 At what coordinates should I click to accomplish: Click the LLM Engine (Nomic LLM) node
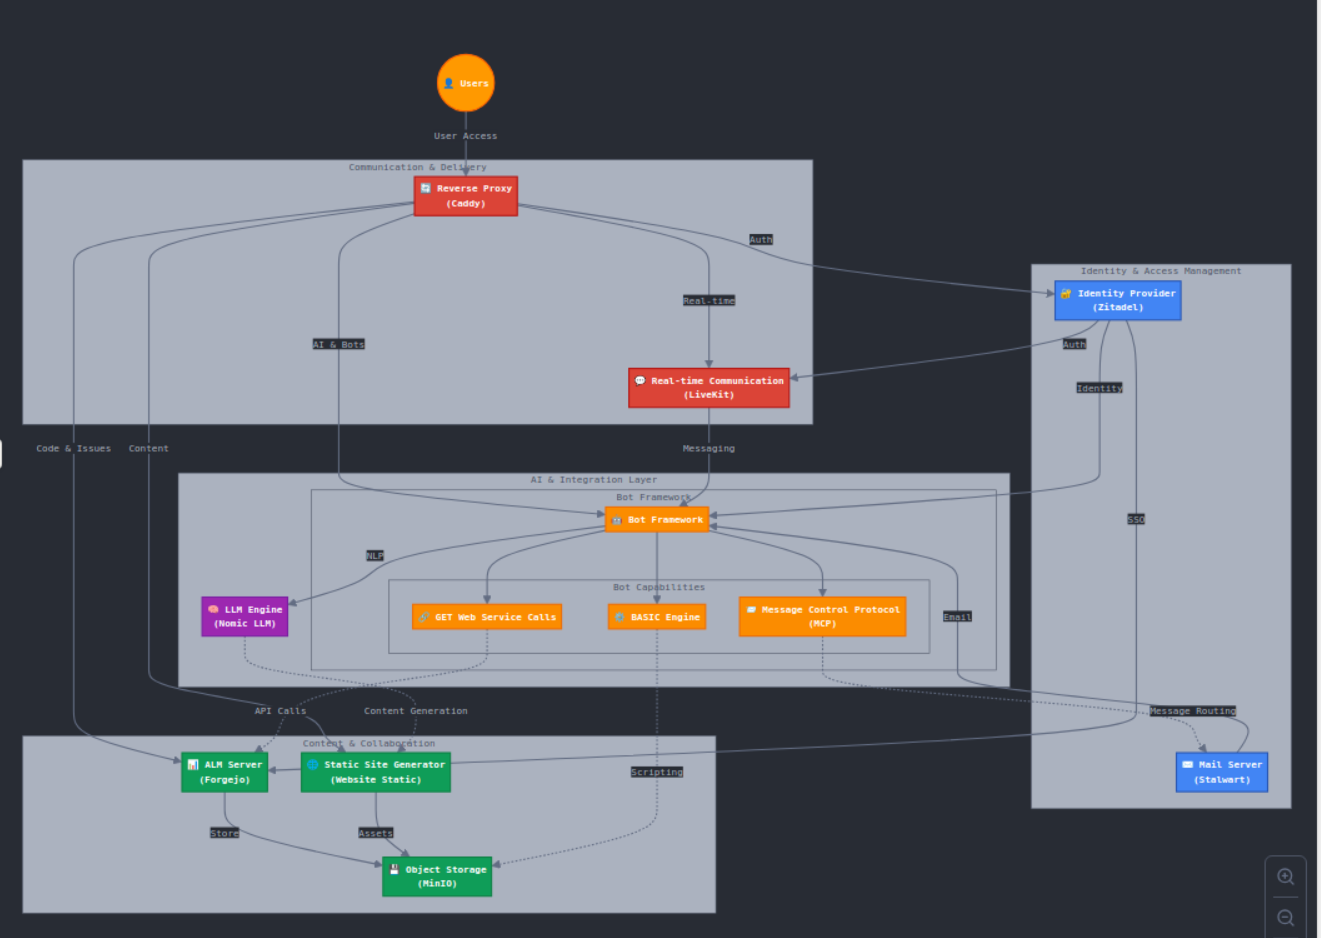[245, 616]
